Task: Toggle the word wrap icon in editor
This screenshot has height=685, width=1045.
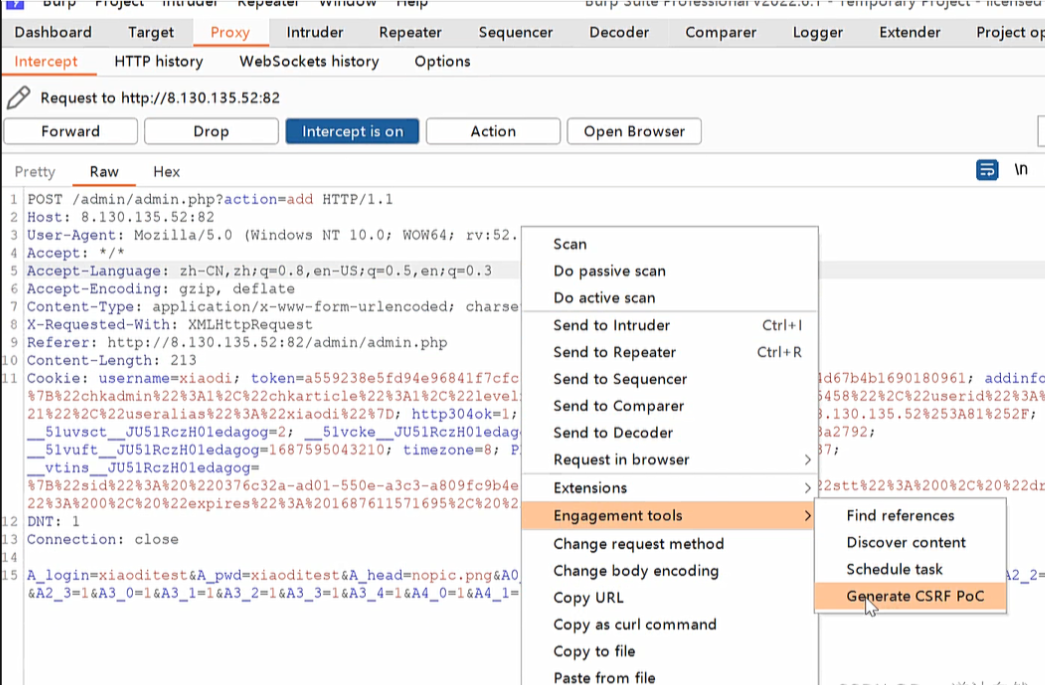Action: (987, 170)
